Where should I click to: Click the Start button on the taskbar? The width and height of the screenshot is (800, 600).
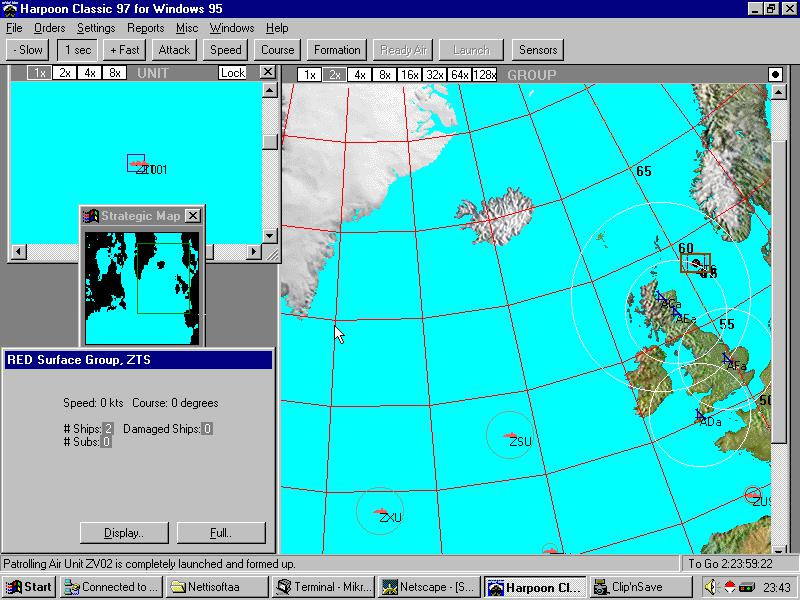point(29,587)
